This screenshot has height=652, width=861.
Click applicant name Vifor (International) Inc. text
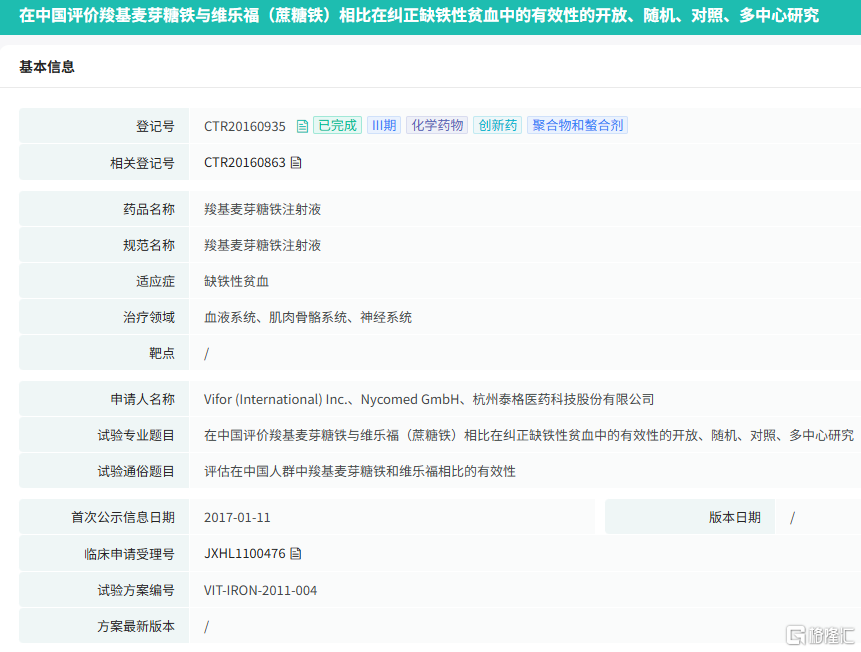[x=275, y=399]
